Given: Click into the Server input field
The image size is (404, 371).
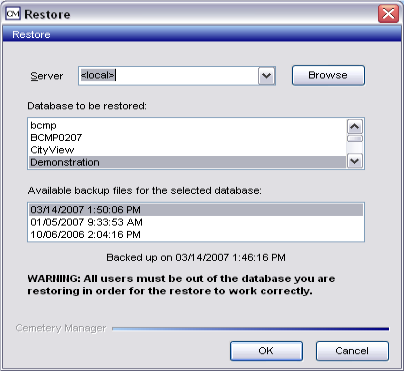Looking at the screenshot, I should point(169,76).
